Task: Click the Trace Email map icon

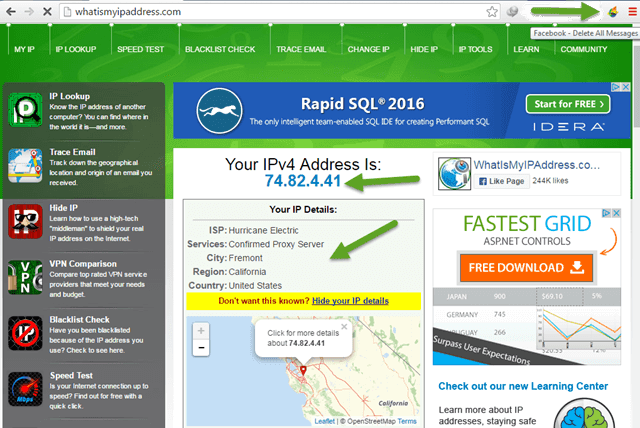Action: [25, 166]
